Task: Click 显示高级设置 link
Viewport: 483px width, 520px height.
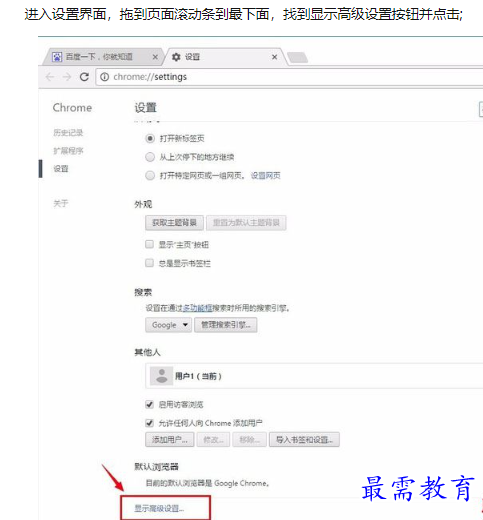Action: tap(159, 508)
